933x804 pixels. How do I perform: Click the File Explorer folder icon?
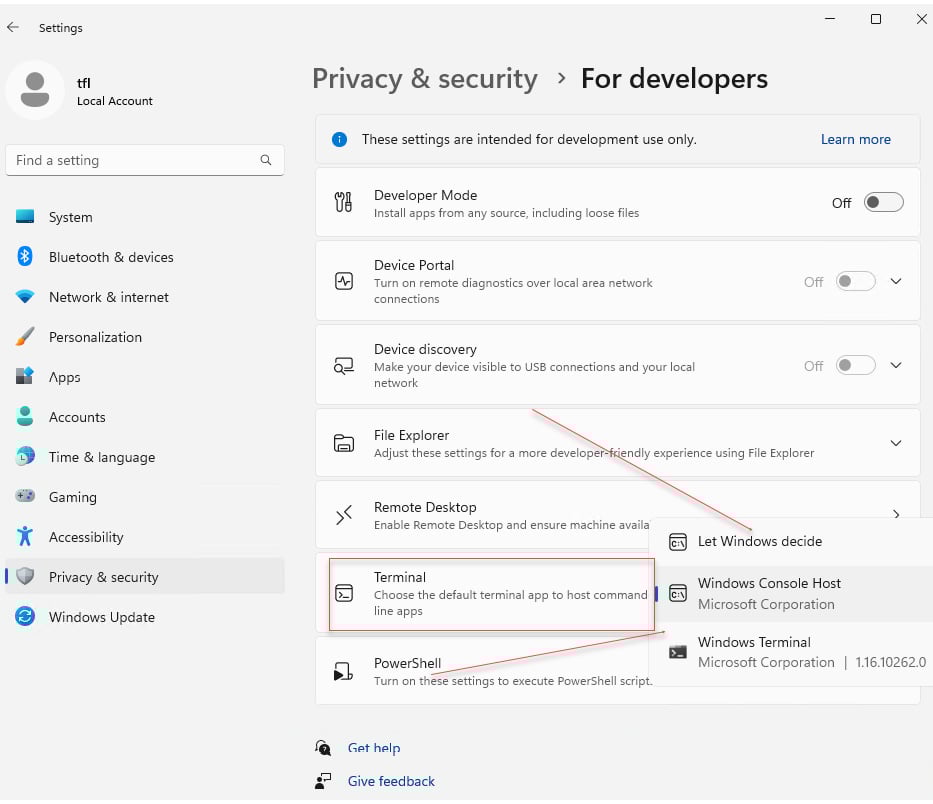344,443
